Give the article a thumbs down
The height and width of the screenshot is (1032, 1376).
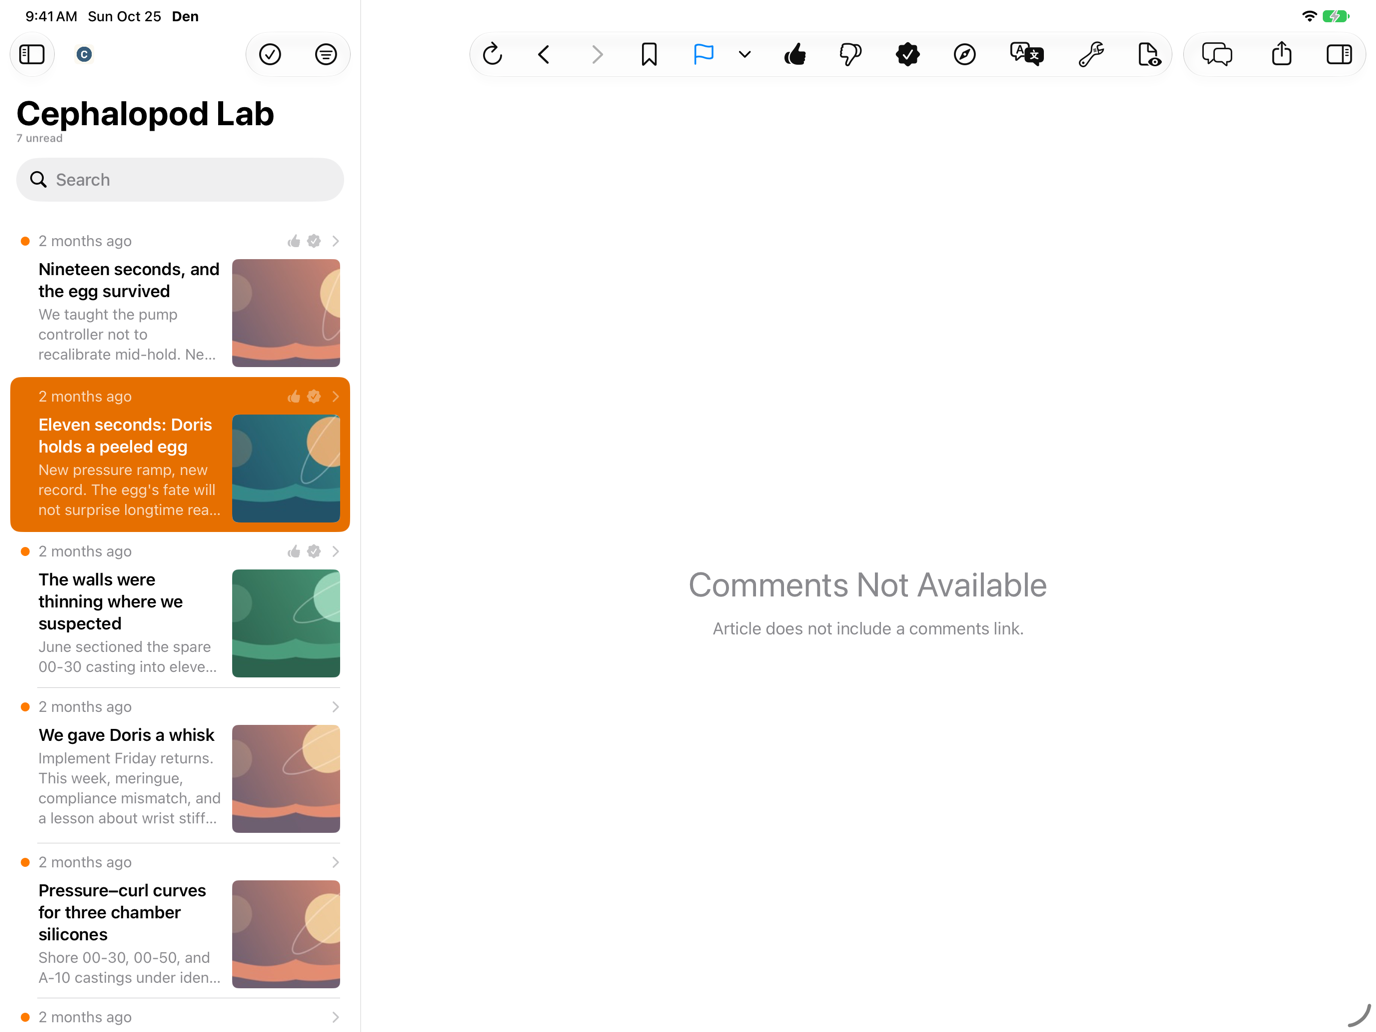[x=851, y=54]
